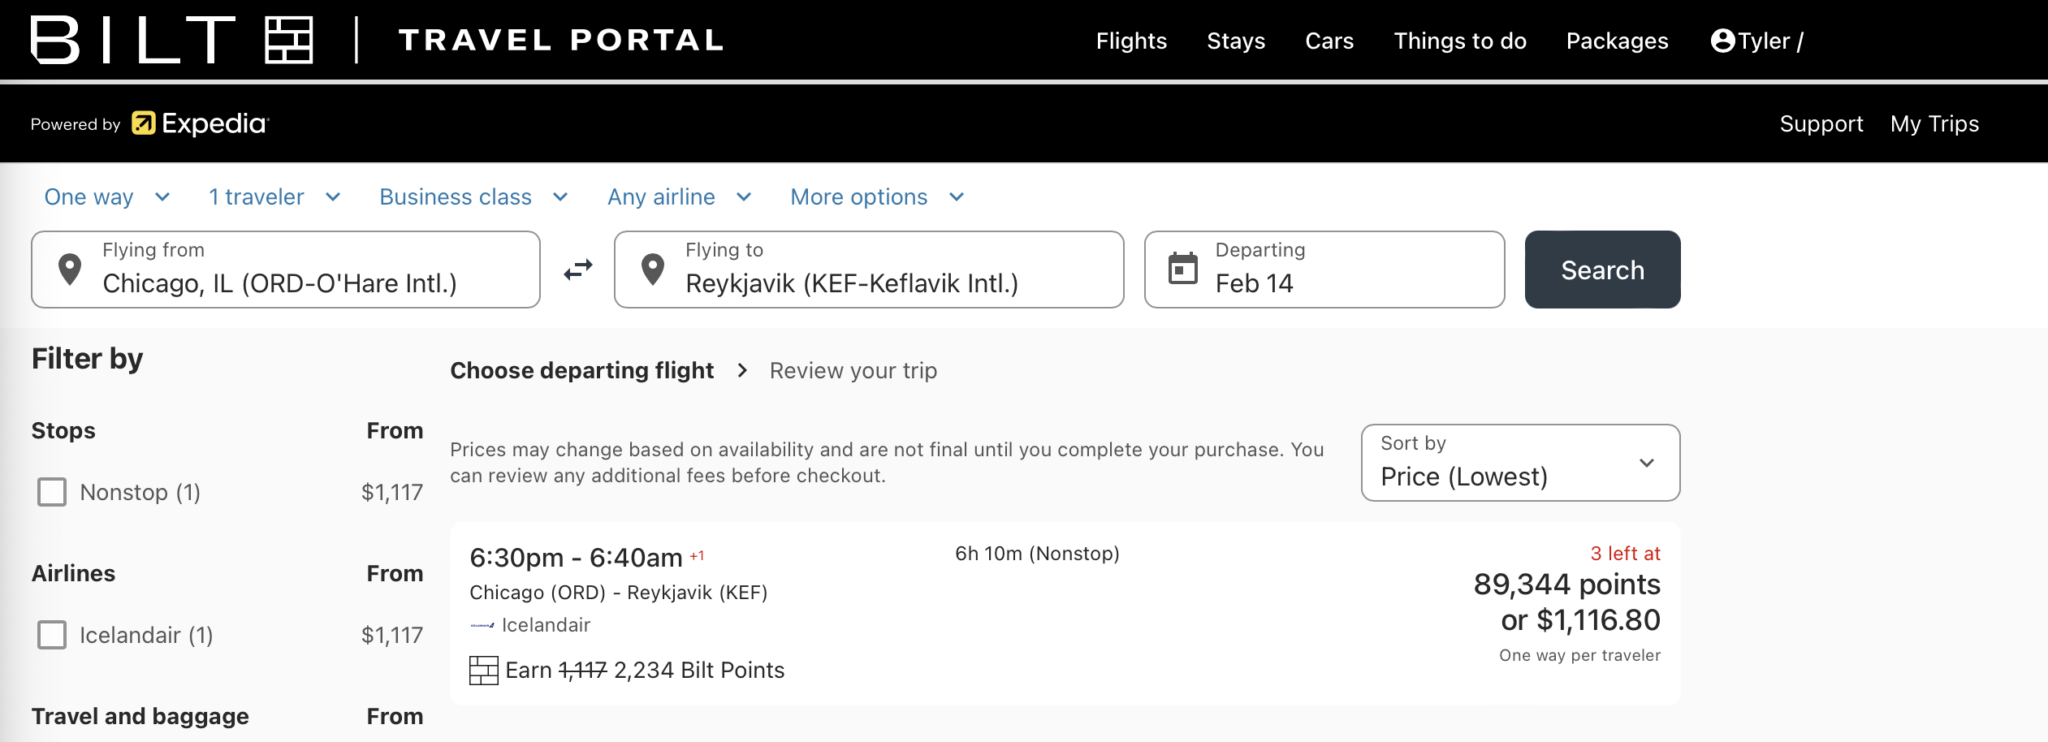Expand the 1 traveler dropdown
2048x742 pixels.
point(274,197)
